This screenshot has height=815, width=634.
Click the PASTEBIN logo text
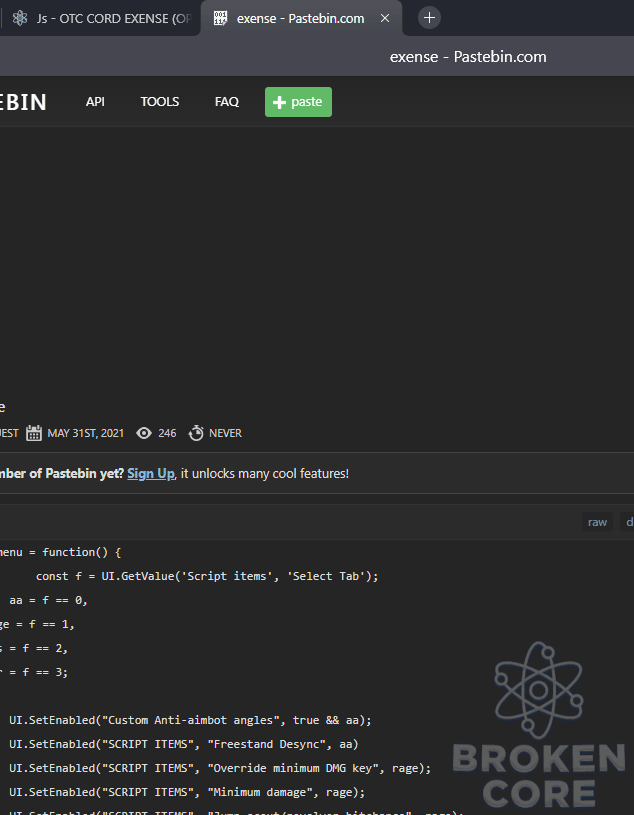pyautogui.click(x=23, y=102)
